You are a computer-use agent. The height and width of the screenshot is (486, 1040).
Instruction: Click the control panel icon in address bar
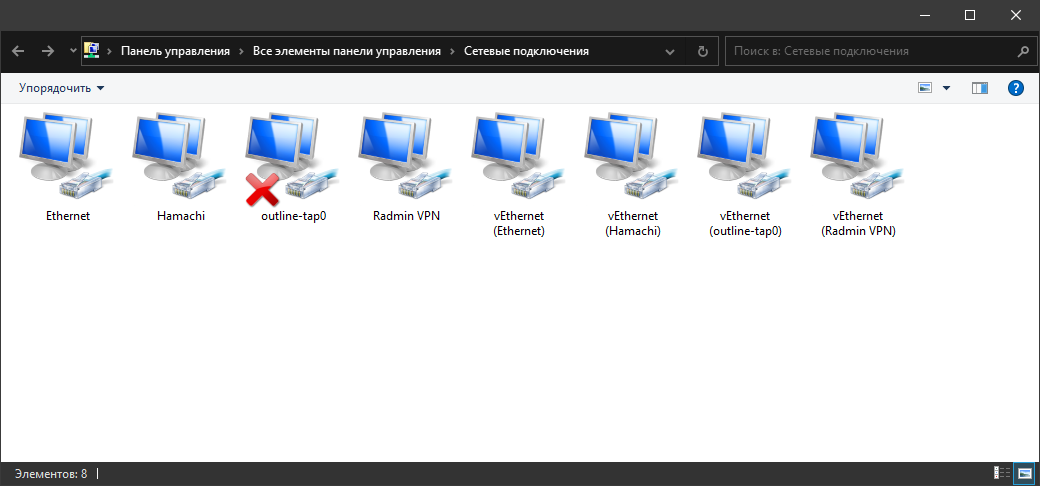click(x=92, y=50)
